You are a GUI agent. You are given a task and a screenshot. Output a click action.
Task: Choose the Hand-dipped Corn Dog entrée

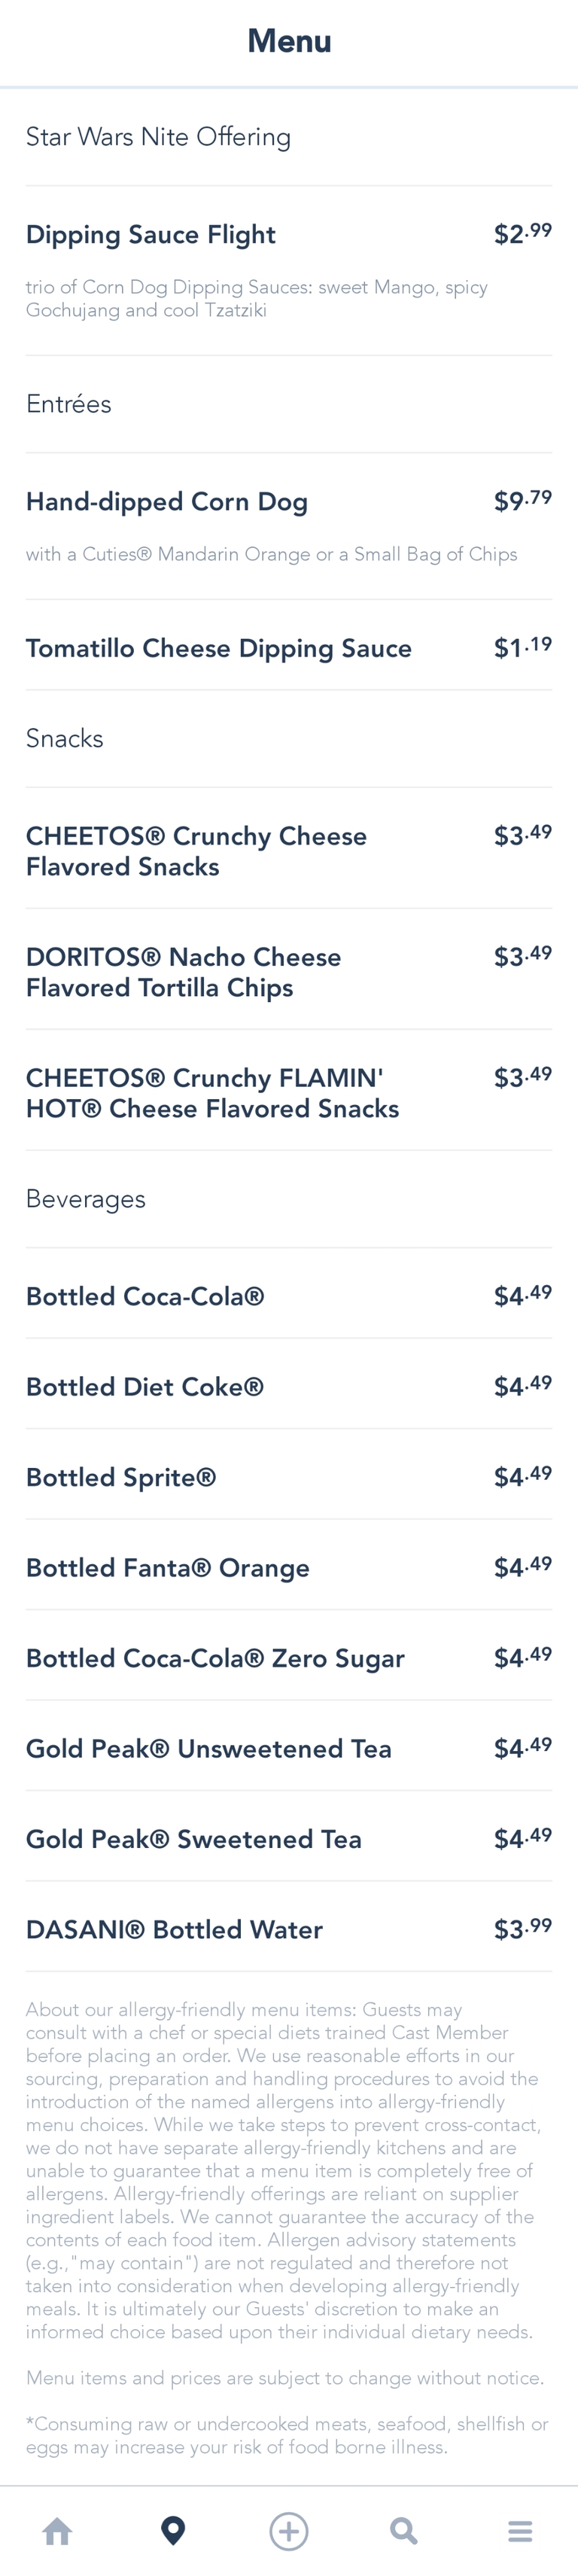pos(167,502)
